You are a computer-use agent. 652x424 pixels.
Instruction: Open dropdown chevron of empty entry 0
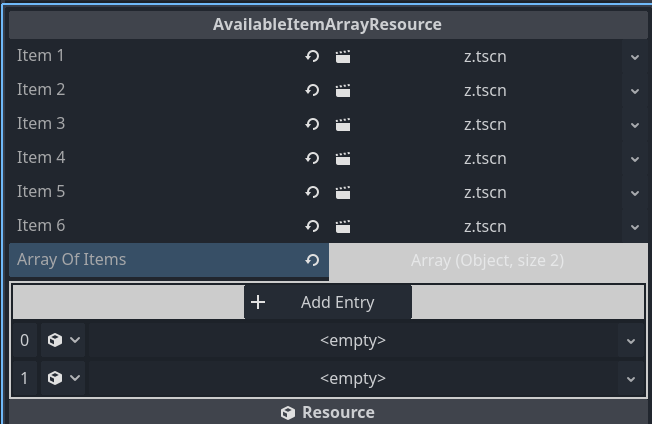tap(631, 341)
